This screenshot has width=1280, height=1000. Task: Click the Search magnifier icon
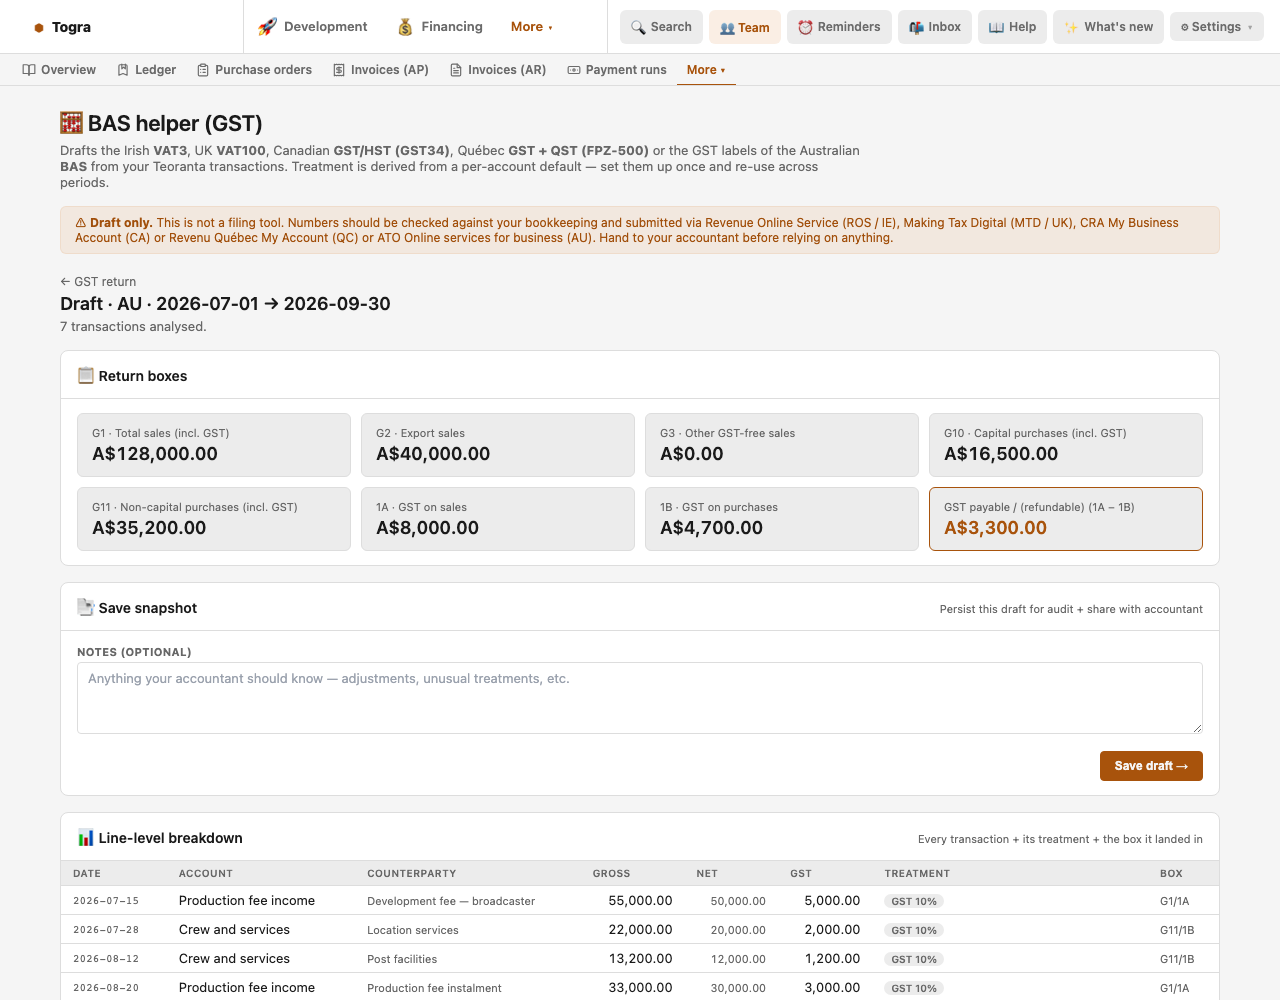tap(638, 27)
